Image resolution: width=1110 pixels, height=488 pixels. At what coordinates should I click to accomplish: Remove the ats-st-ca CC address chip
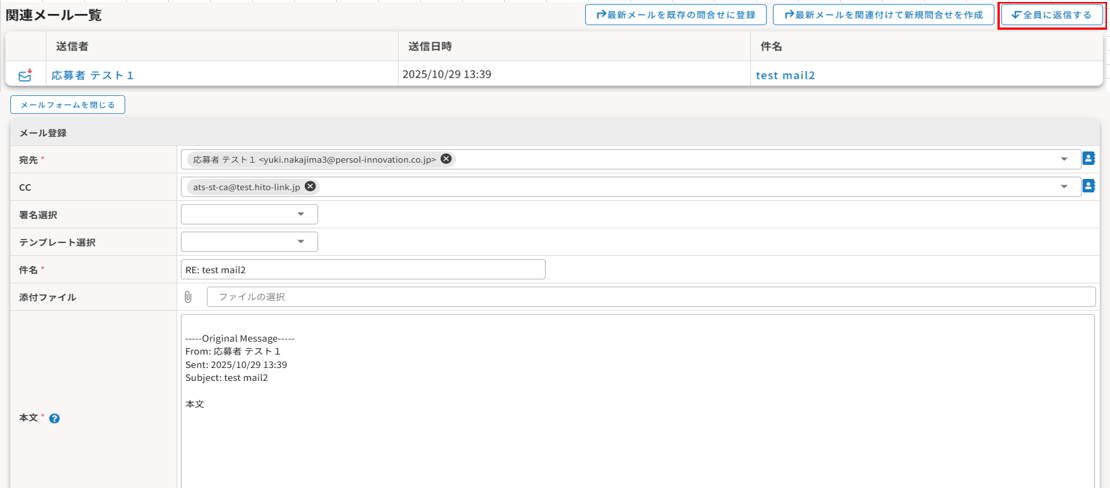310,187
